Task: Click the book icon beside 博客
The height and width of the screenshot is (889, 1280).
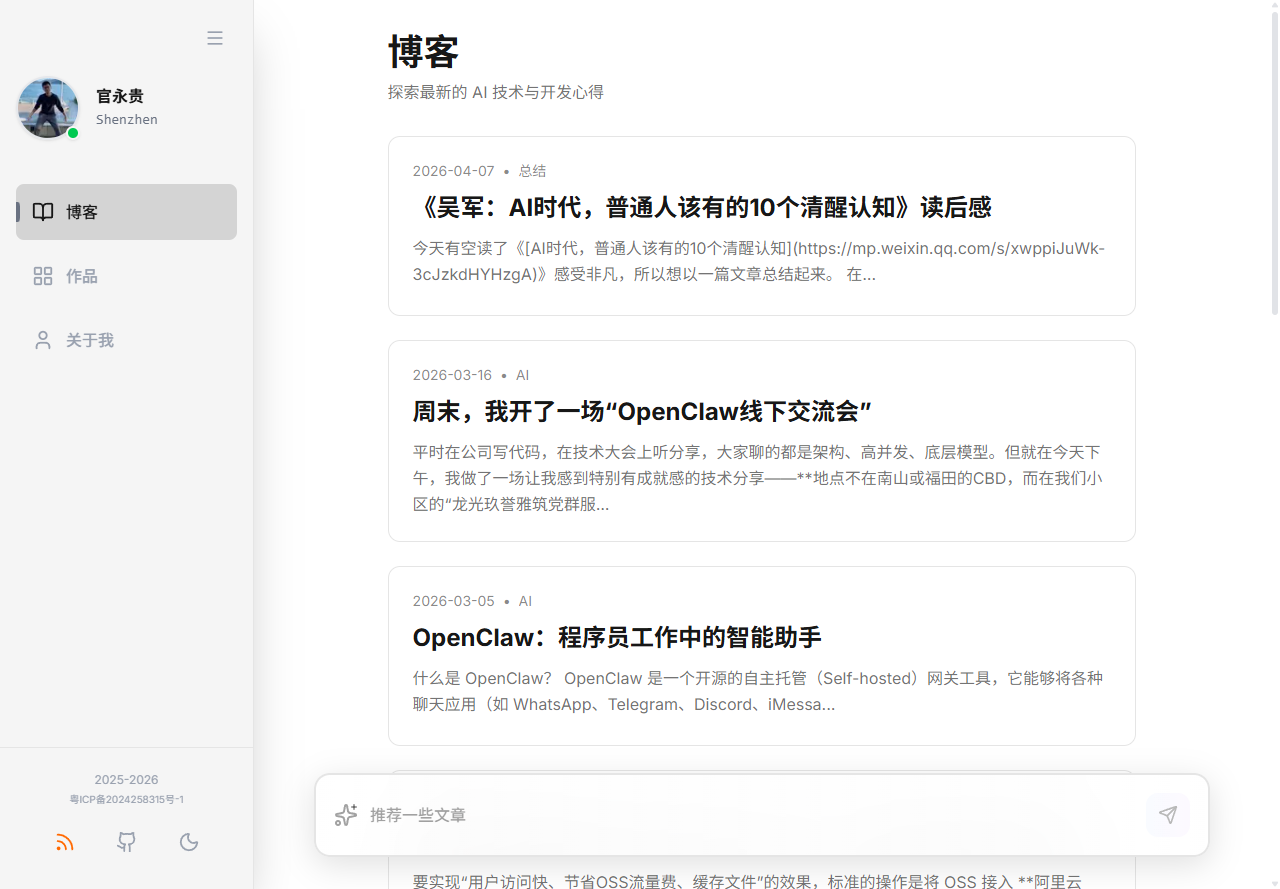Action: 43,212
